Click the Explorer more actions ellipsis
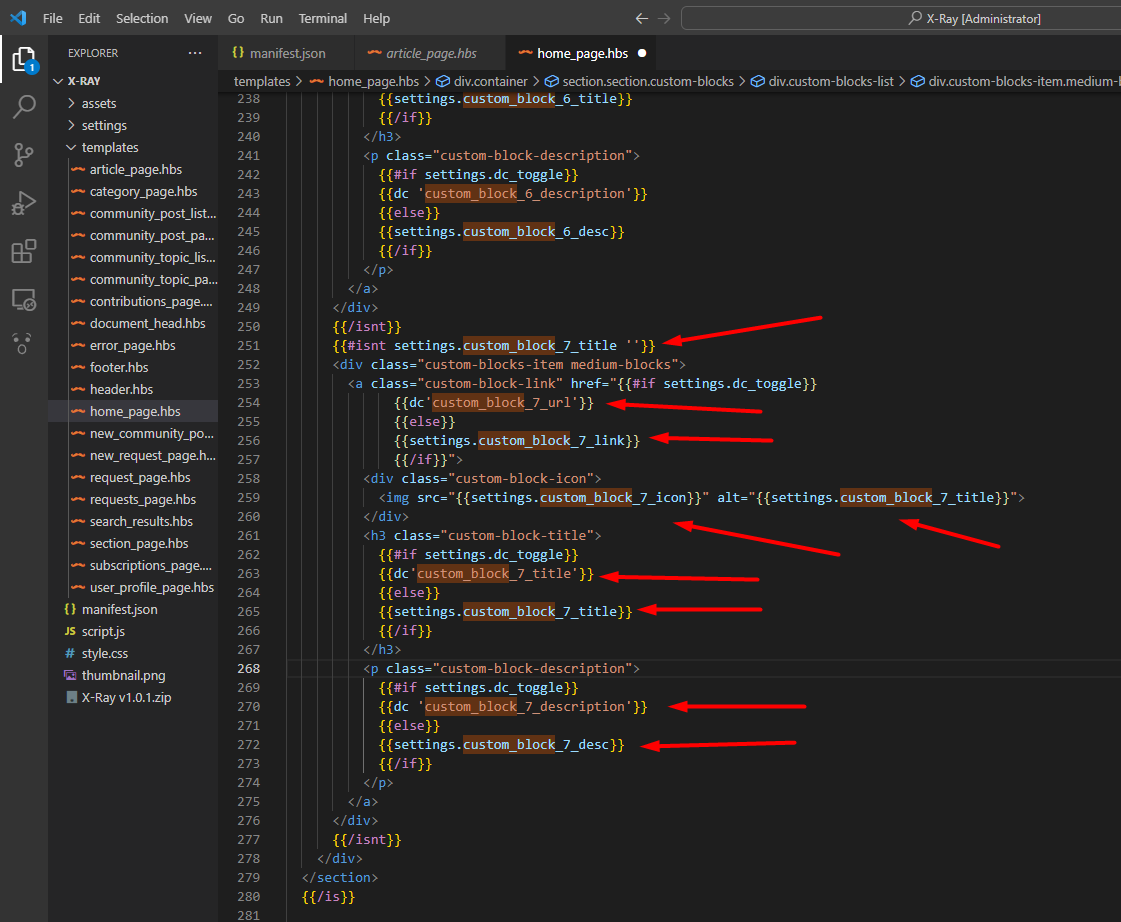Image resolution: width=1121 pixels, height=922 pixels. point(194,53)
